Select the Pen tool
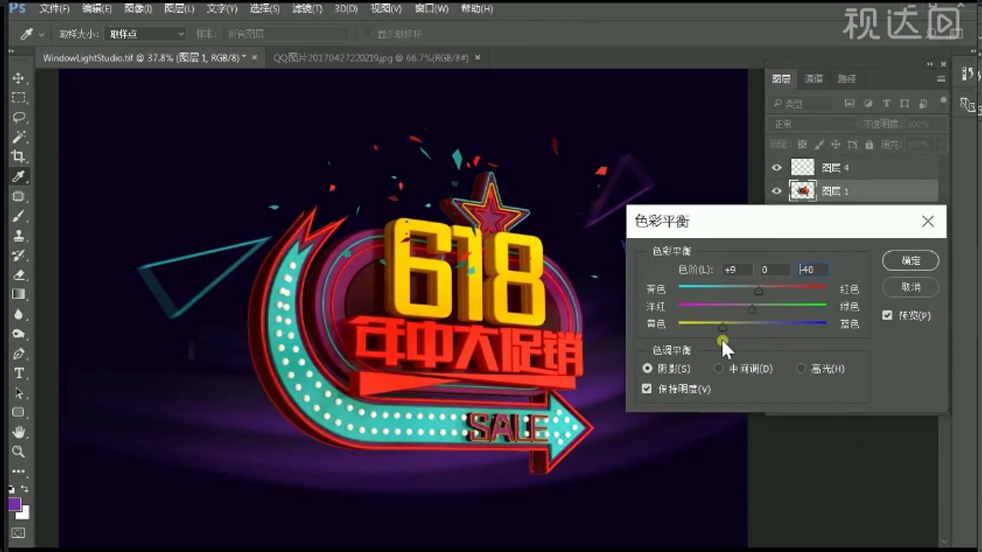This screenshot has width=982, height=552. click(19, 353)
